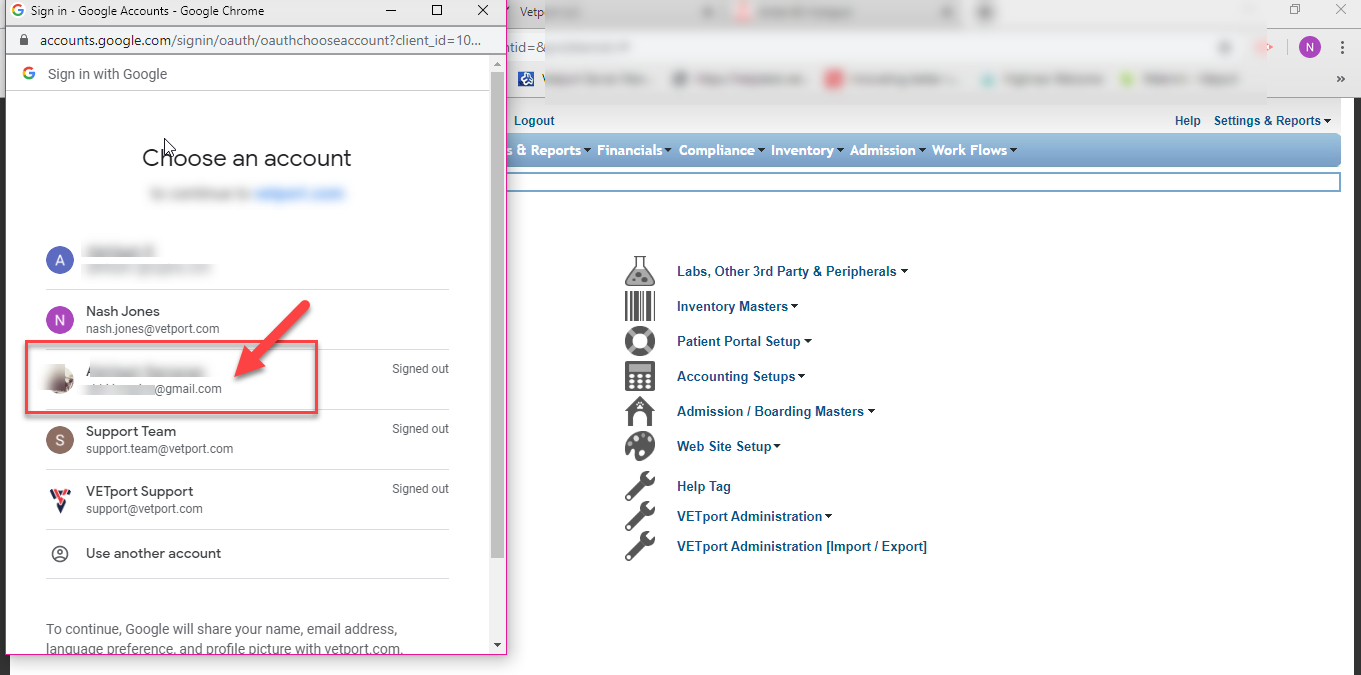Viewport: 1361px width, 675px height.
Task: Open the Settings & Reports dropdown at top right
Action: pos(1272,120)
